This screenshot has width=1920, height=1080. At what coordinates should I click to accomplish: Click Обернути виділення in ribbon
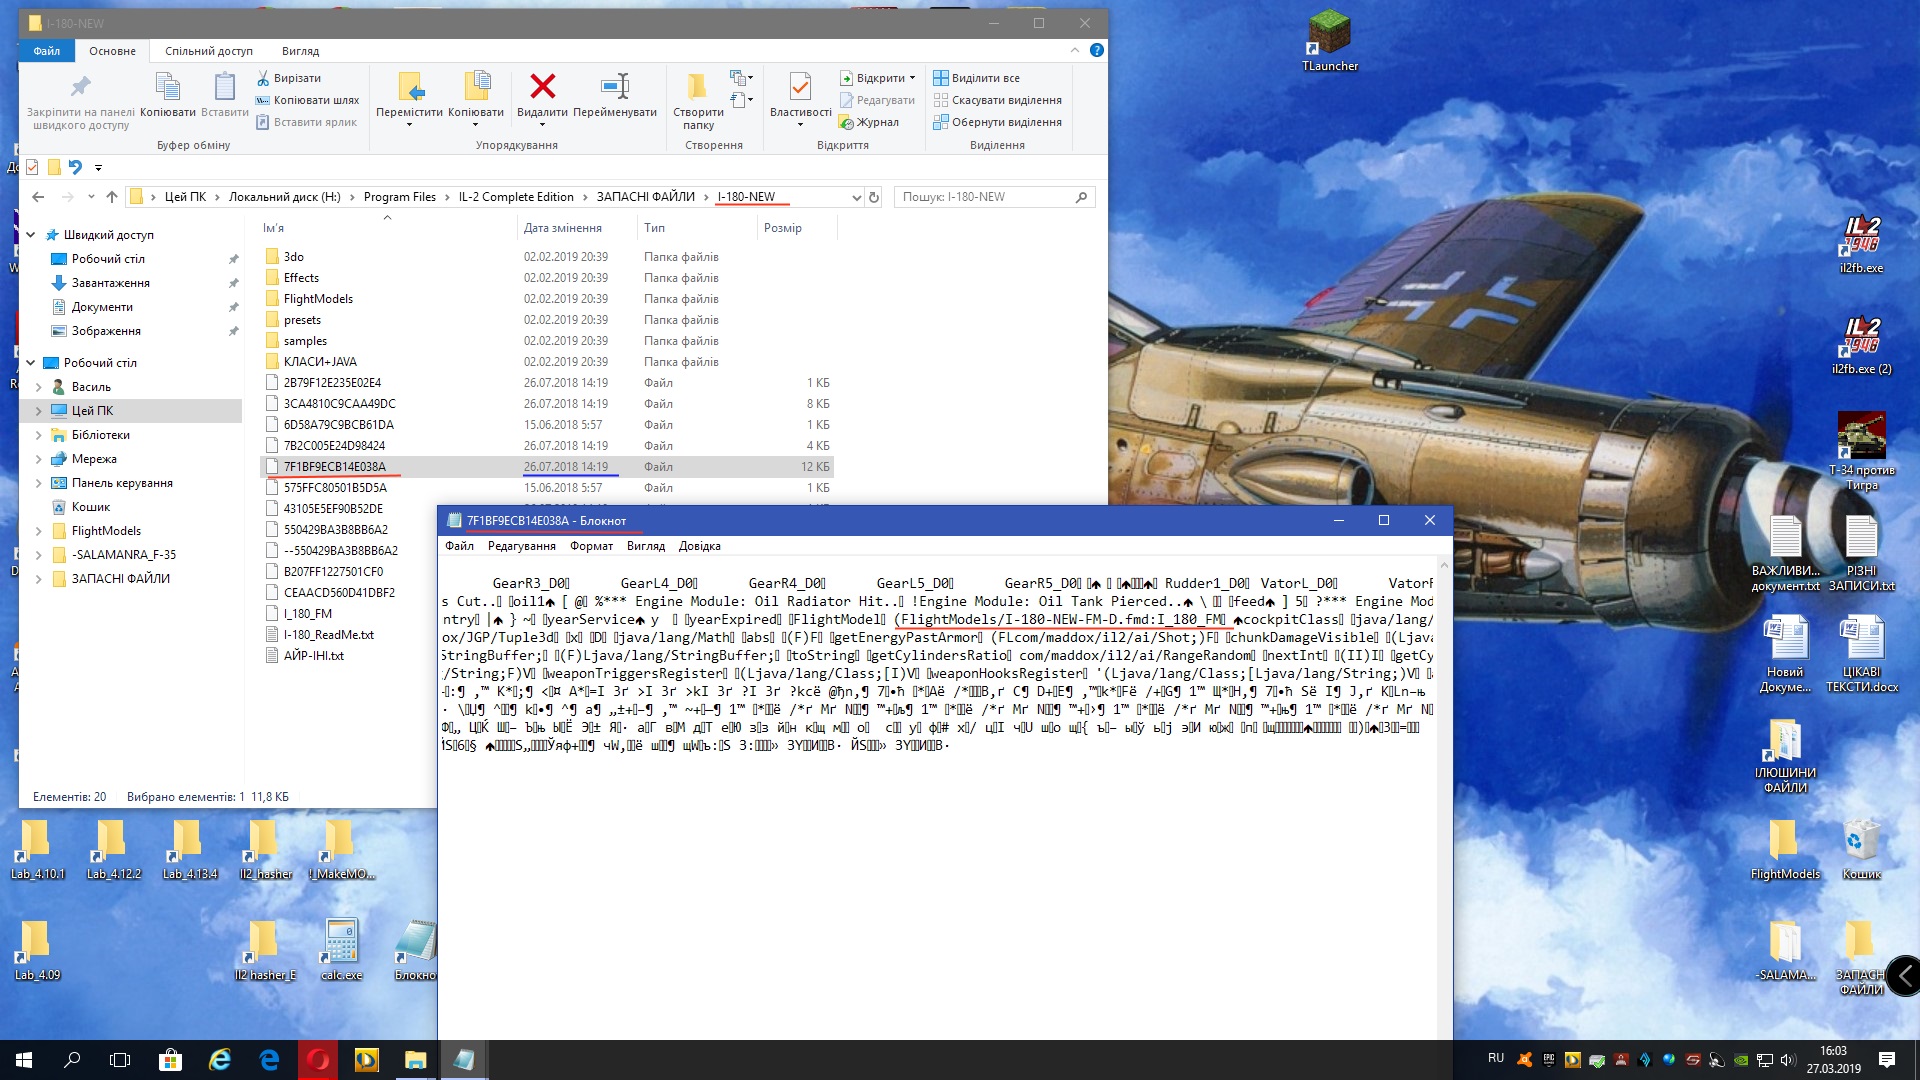coord(997,122)
